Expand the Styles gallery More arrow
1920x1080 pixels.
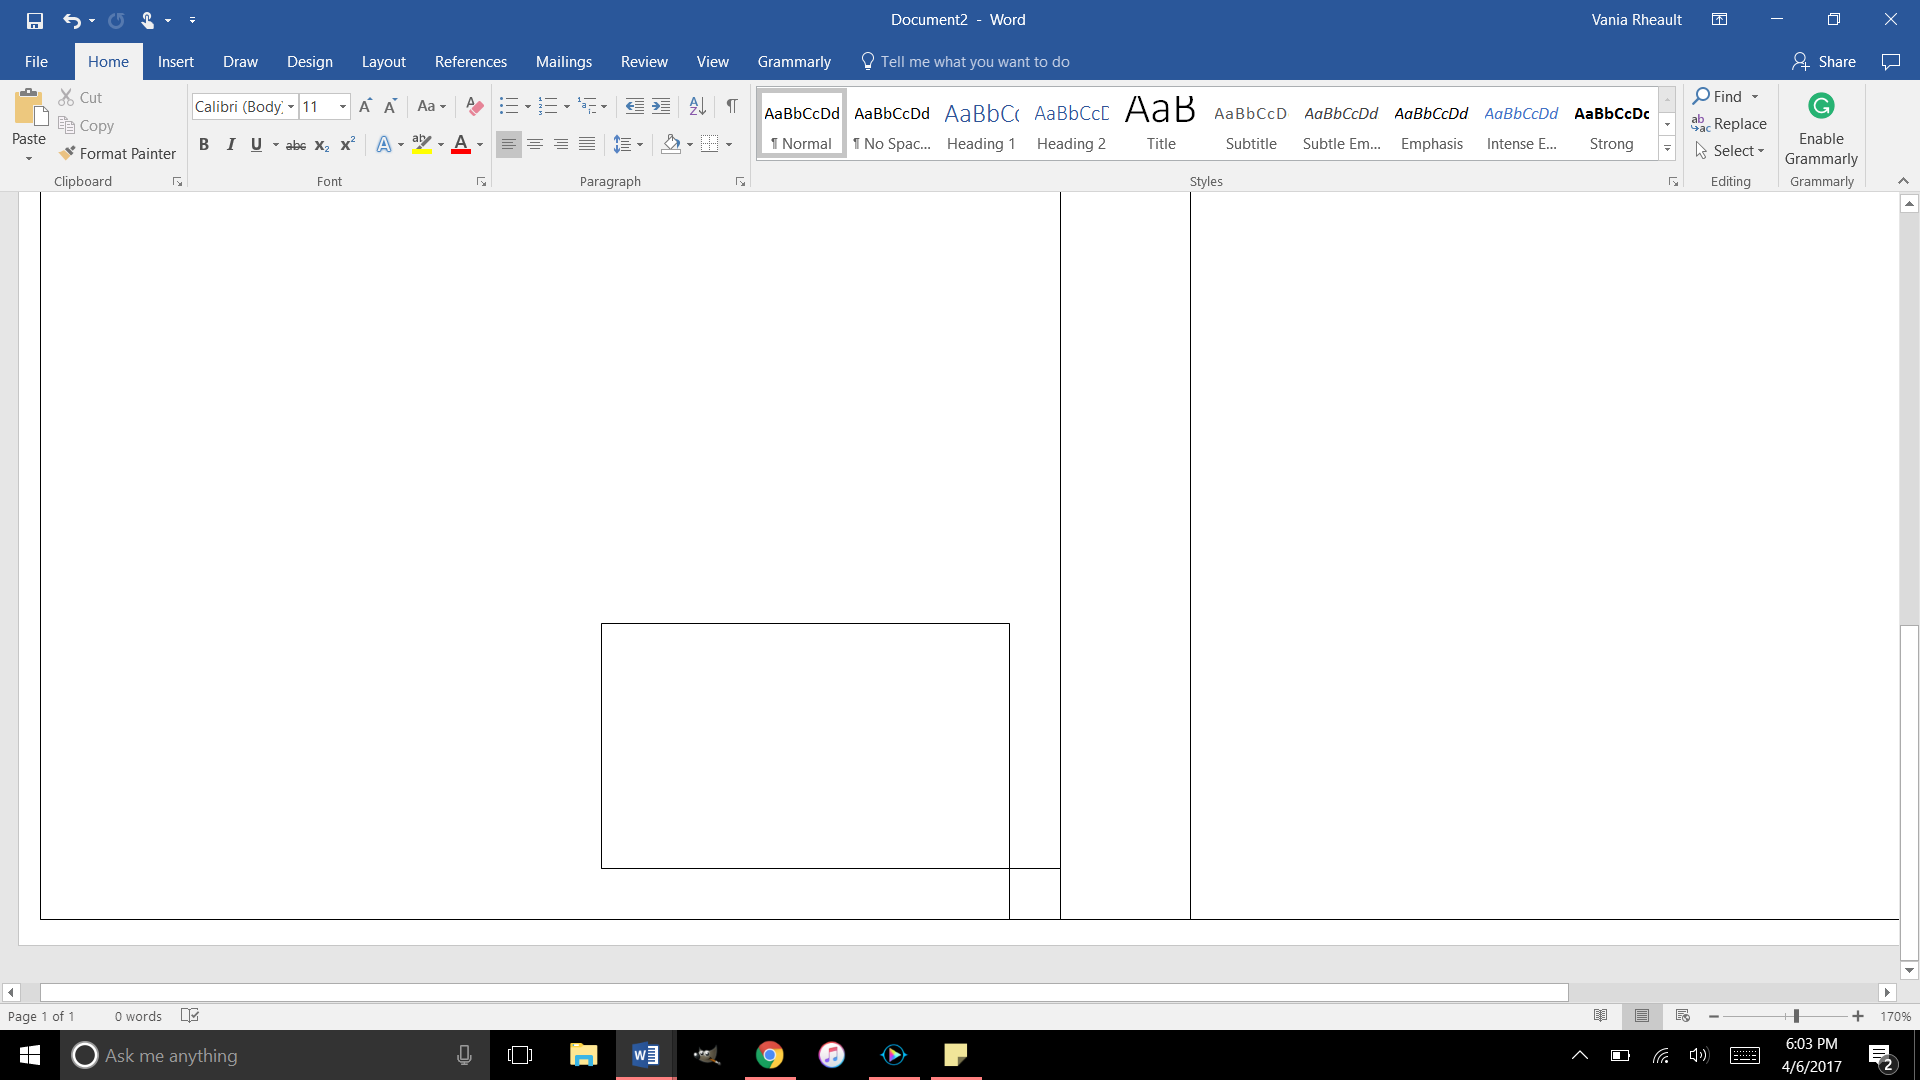point(1667,149)
